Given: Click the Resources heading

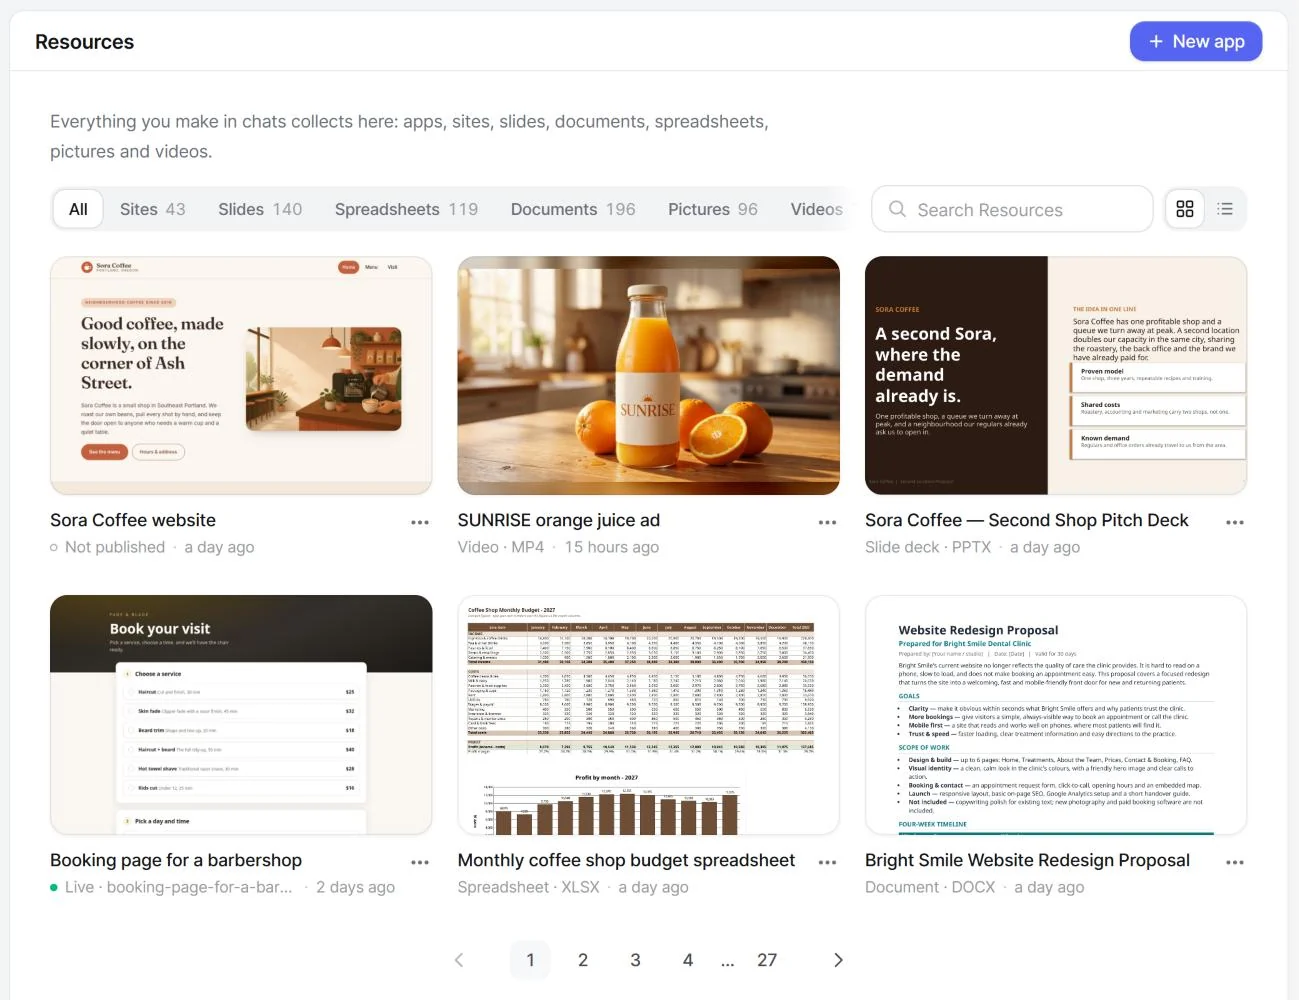Looking at the screenshot, I should click(x=84, y=42).
